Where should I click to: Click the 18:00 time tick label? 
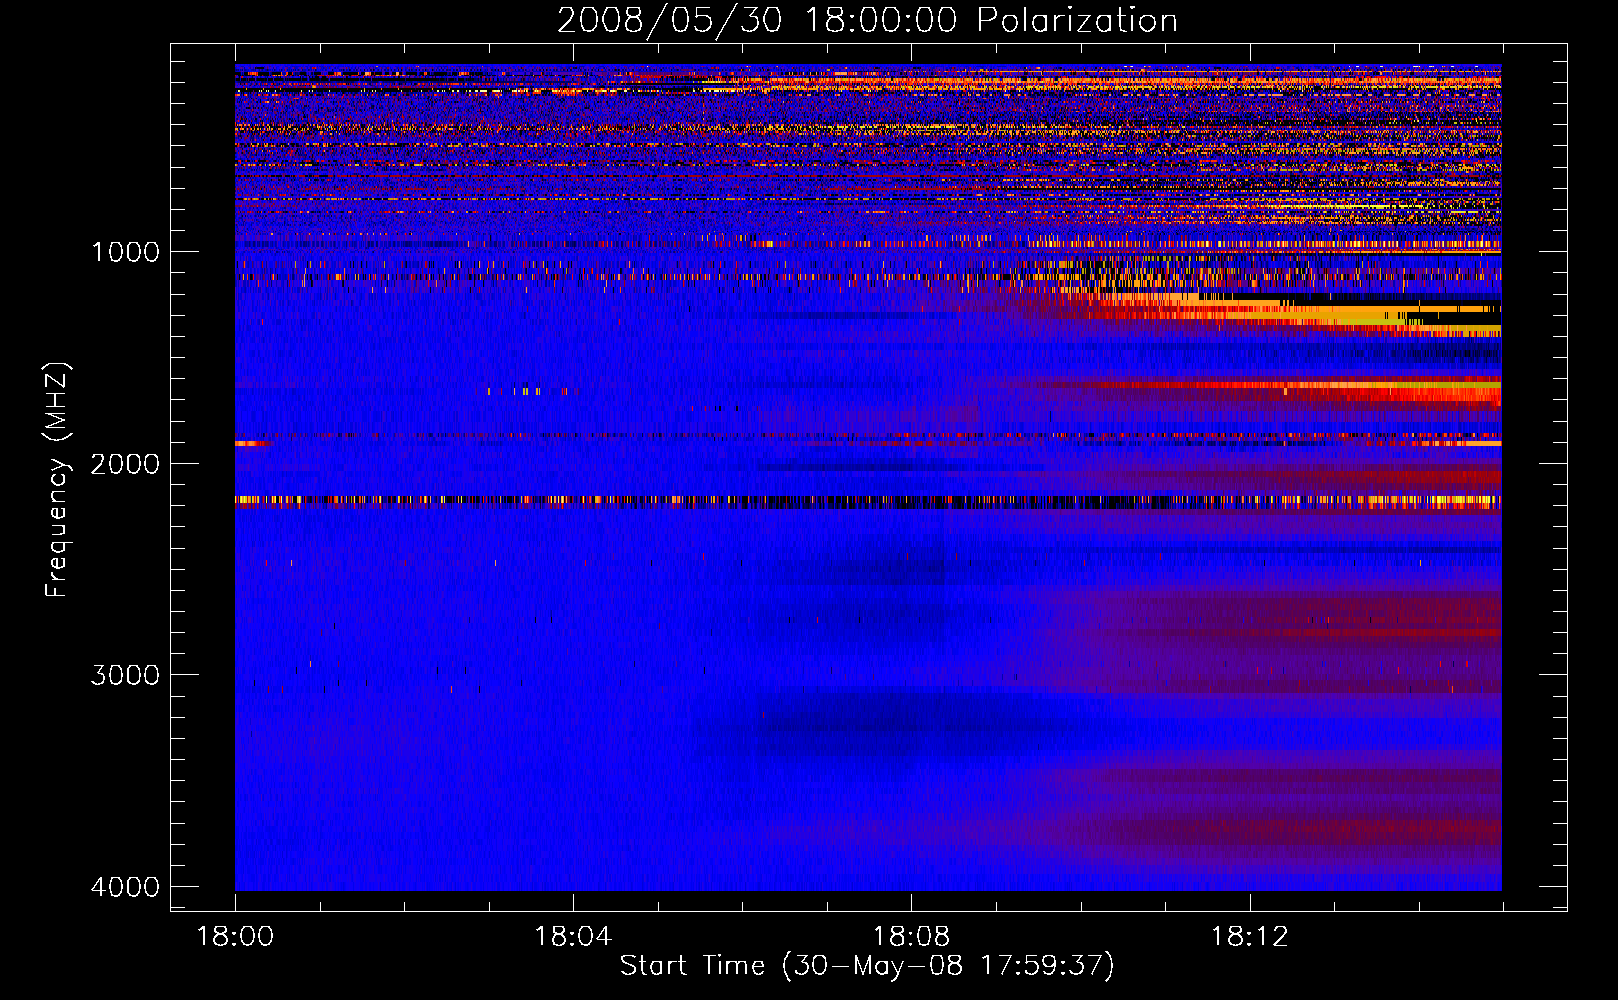235,937
